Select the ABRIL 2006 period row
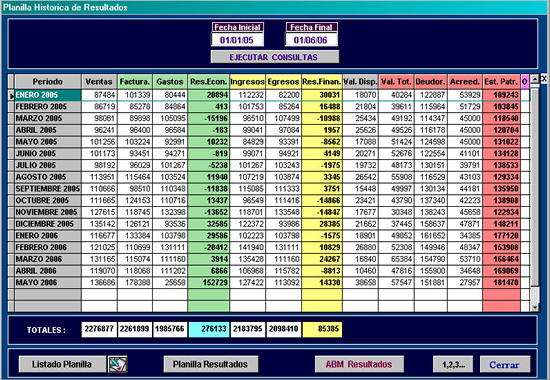The image size is (550, 380). [x=48, y=271]
